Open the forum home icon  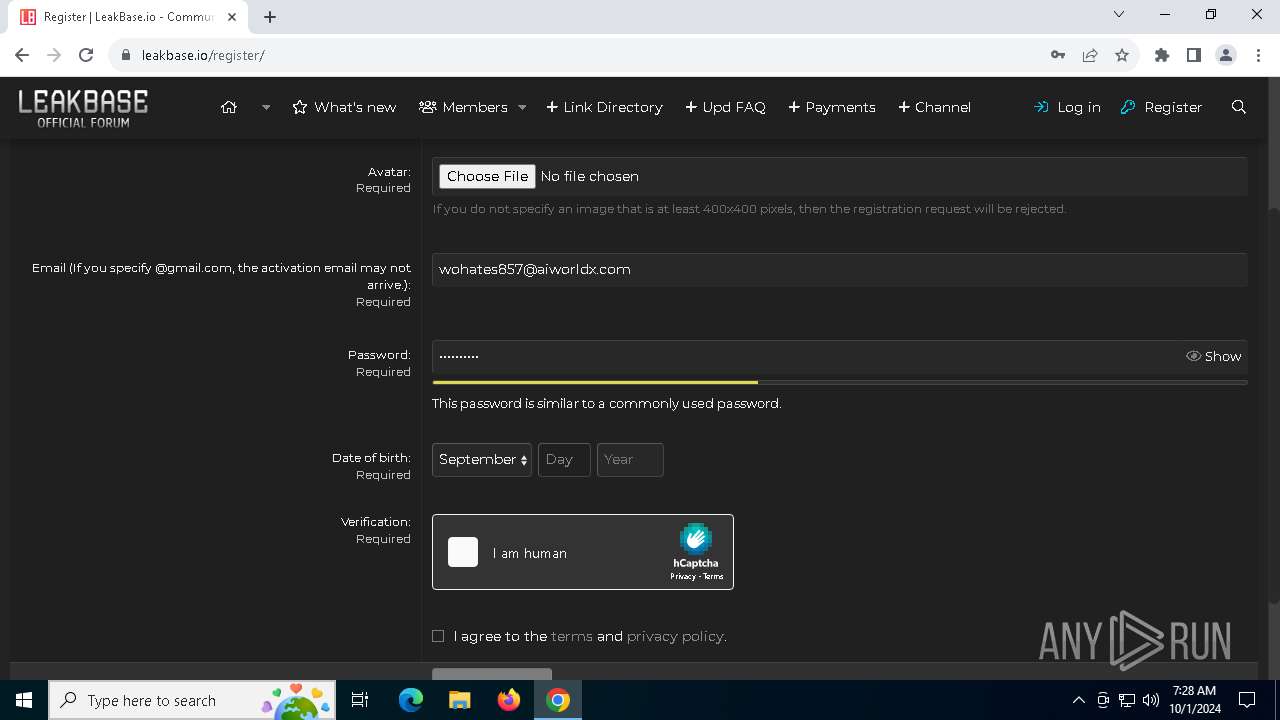[229, 107]
